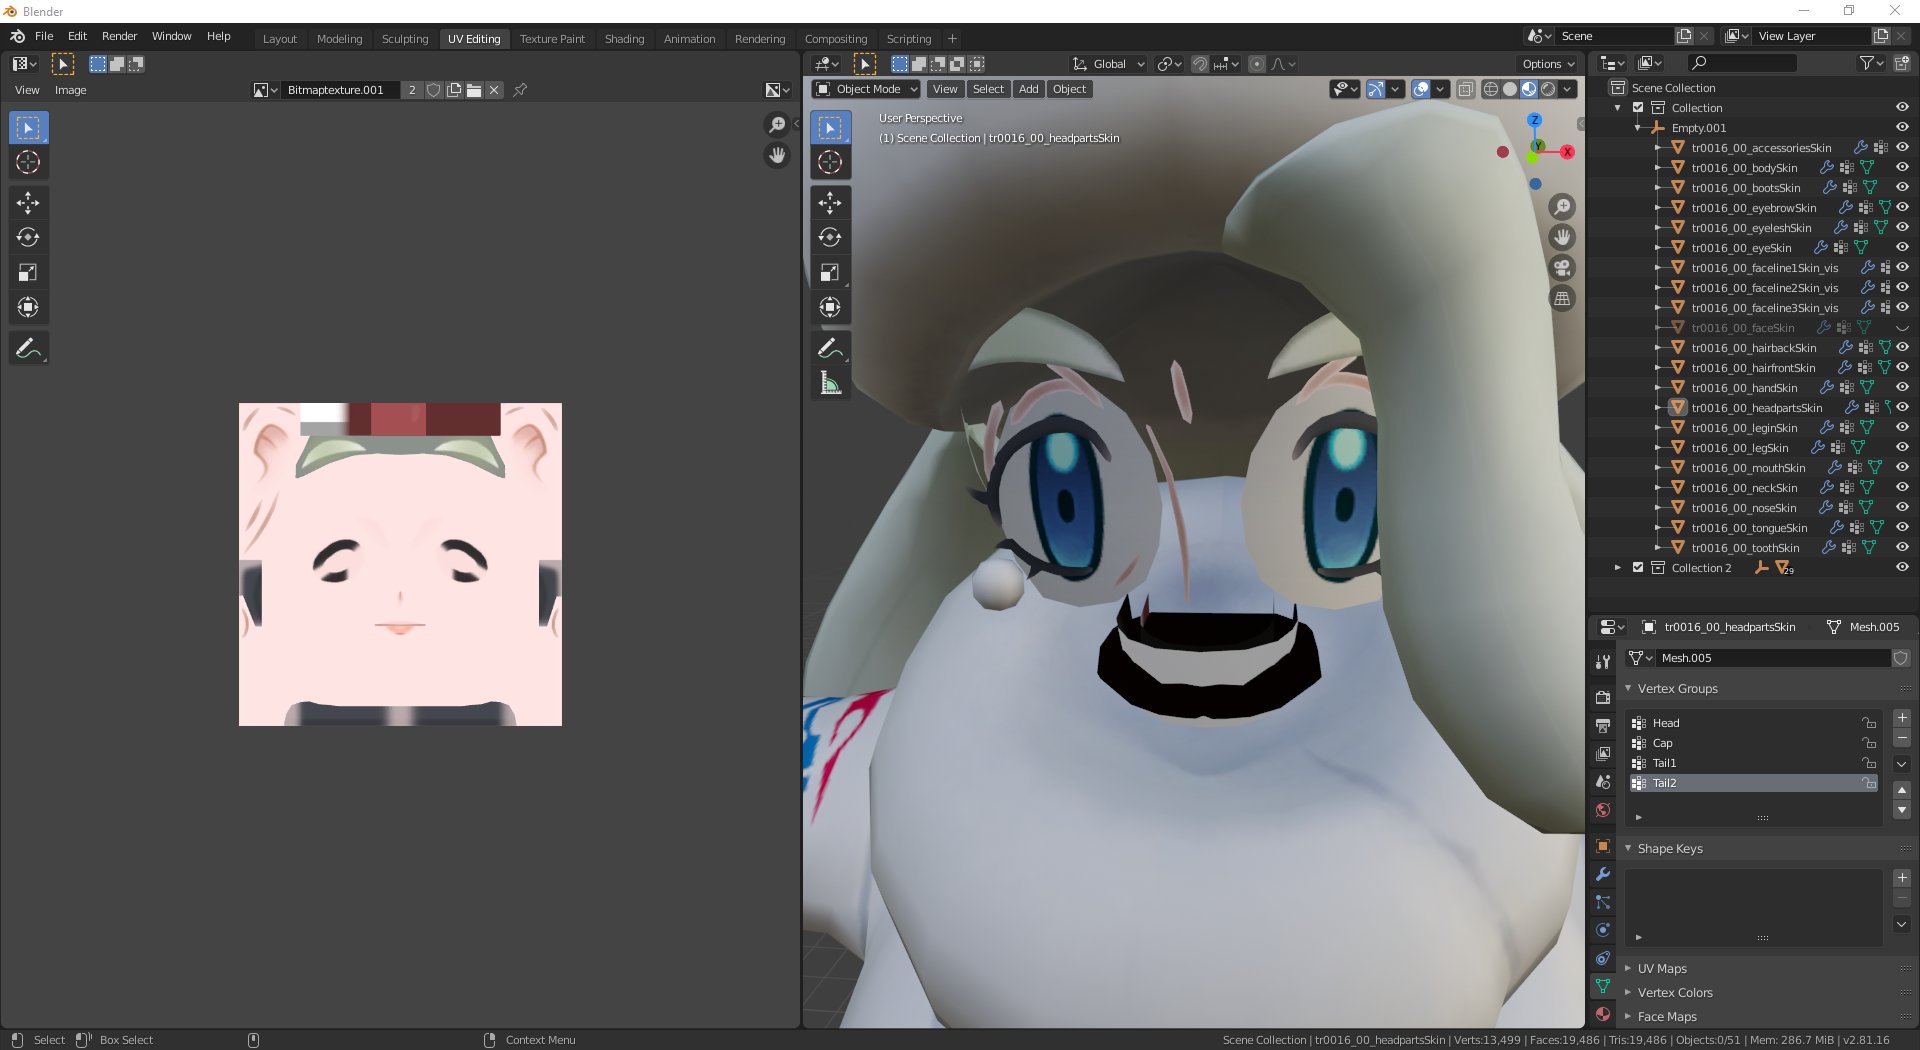Screen dimensions: 1920x1050
Task: Expand the UV Maps panel
Action: [1628, 969]
